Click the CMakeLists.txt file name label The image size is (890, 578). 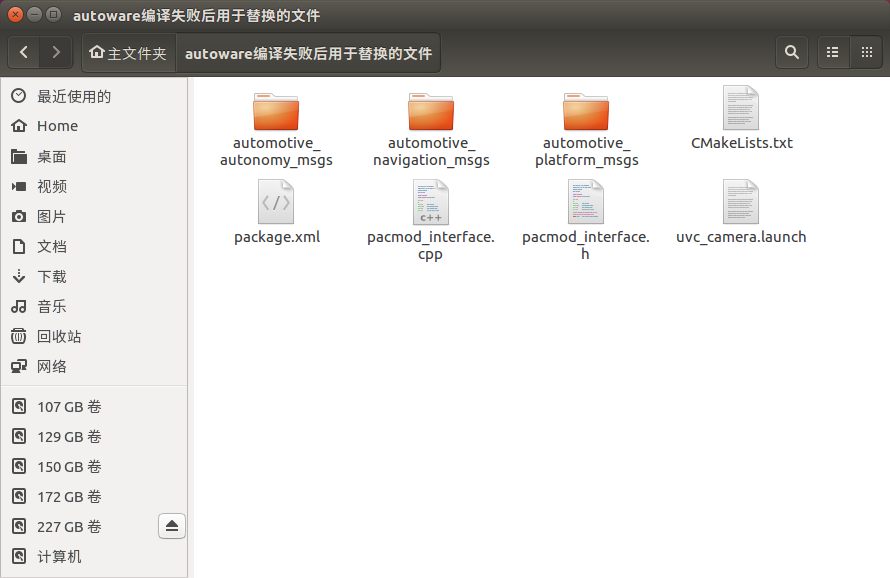click(x=741, y=143)
